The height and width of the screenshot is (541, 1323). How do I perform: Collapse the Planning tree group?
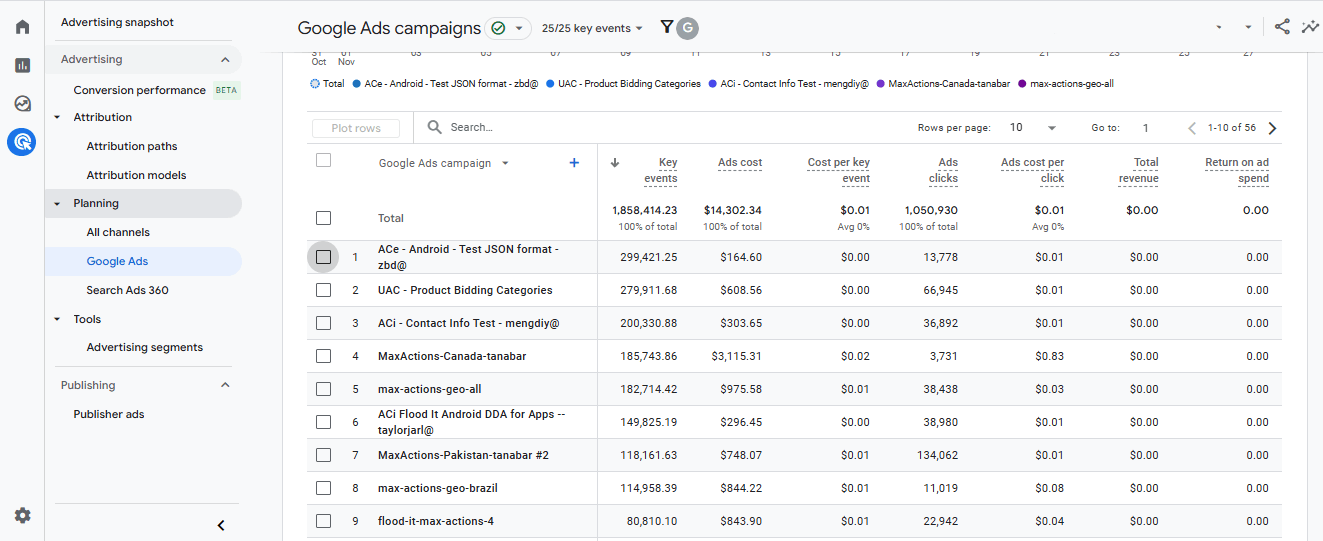57,203
